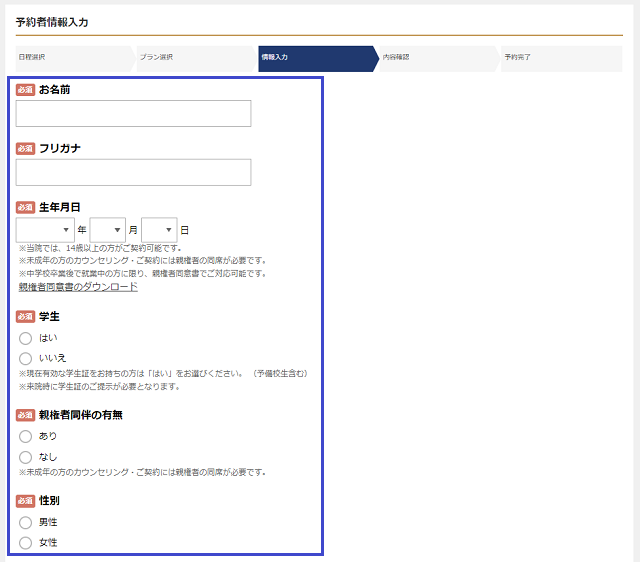This screenshot has height=562, width=640.
Task: Click the 情報入力 step tab
Action: (318, 58)
